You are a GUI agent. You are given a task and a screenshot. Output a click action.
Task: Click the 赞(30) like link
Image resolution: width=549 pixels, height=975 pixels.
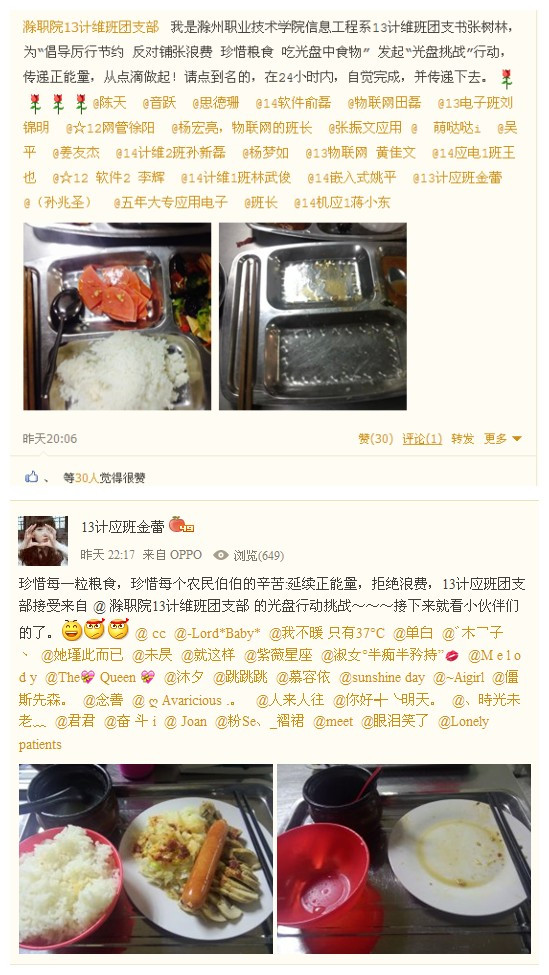click(376, 439)
